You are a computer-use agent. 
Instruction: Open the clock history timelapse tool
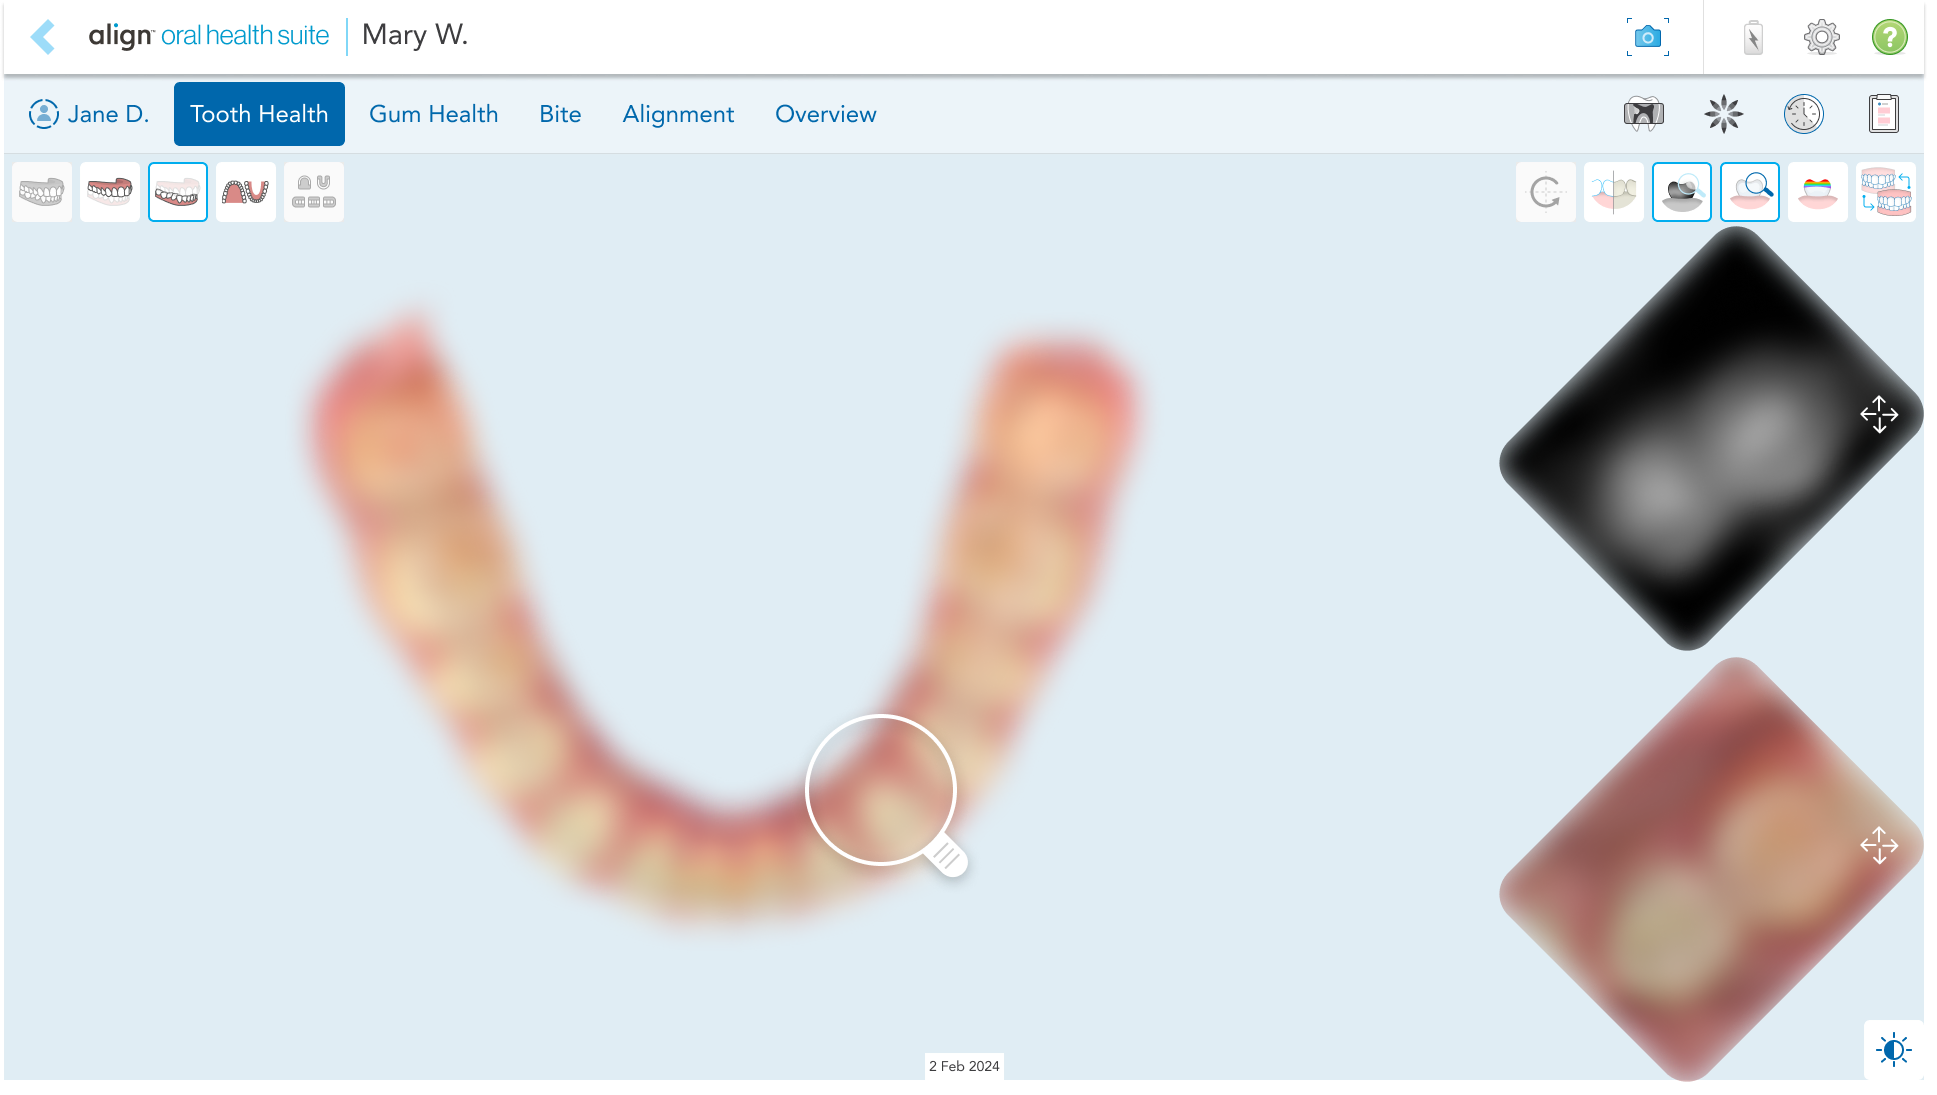tap(1803, 114)
